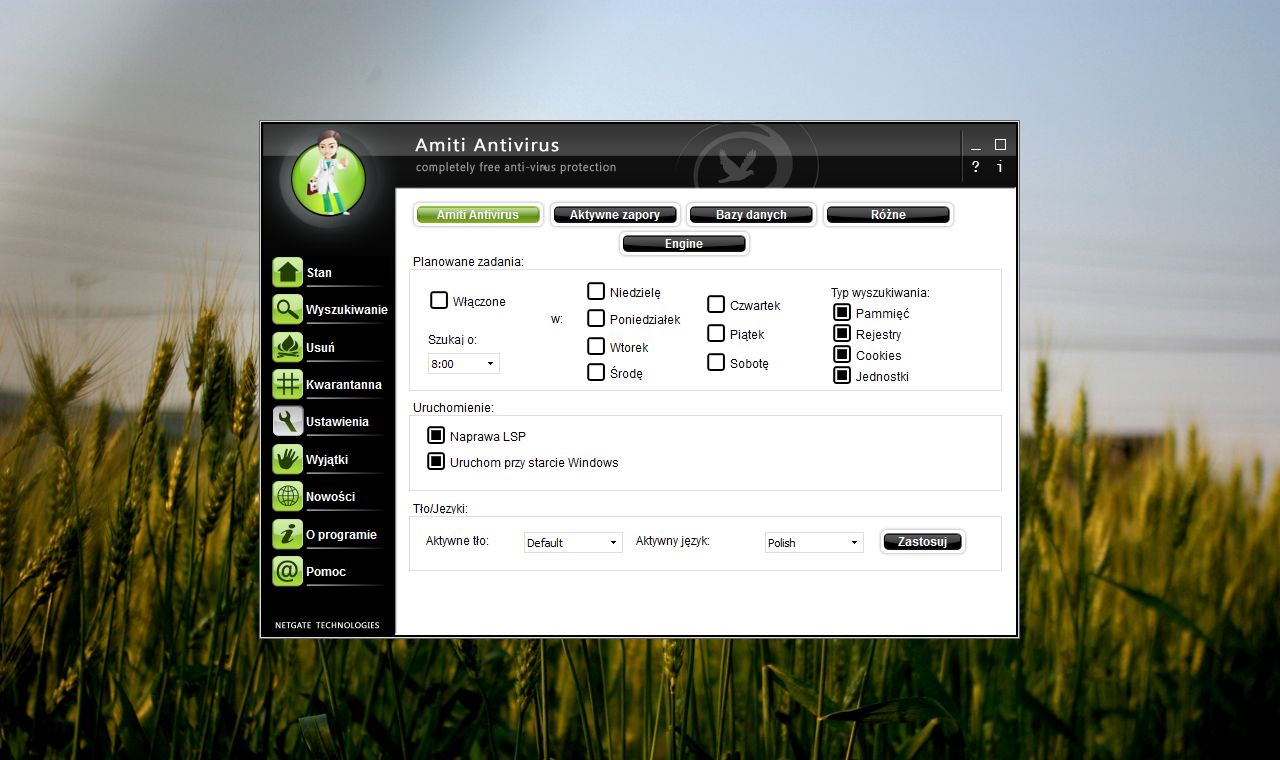Check the Czwartek checkbox

[716, 304]
